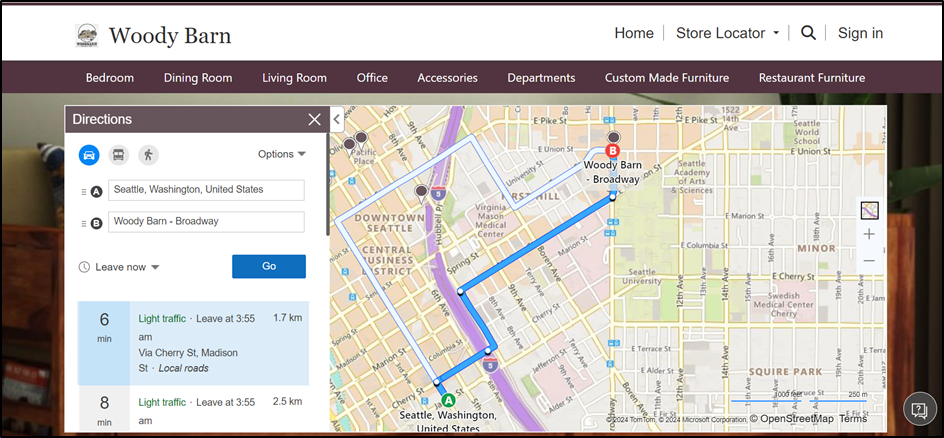Image resolution: width=944 pixels, height=438 pixels.
Task: Open the Store Locator dropdown
Action: (x=727, y=33)
